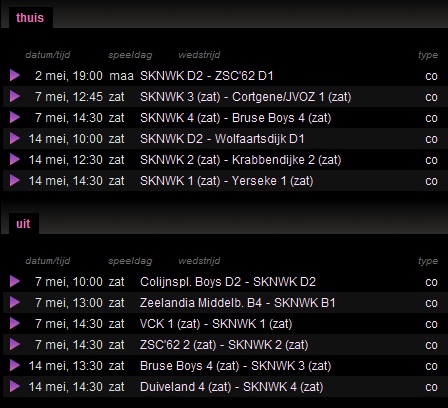Expand VCK 1 - SKNWK 1 match arrow
This screenshot has width=448, height=408.
(x=15, y=323)
